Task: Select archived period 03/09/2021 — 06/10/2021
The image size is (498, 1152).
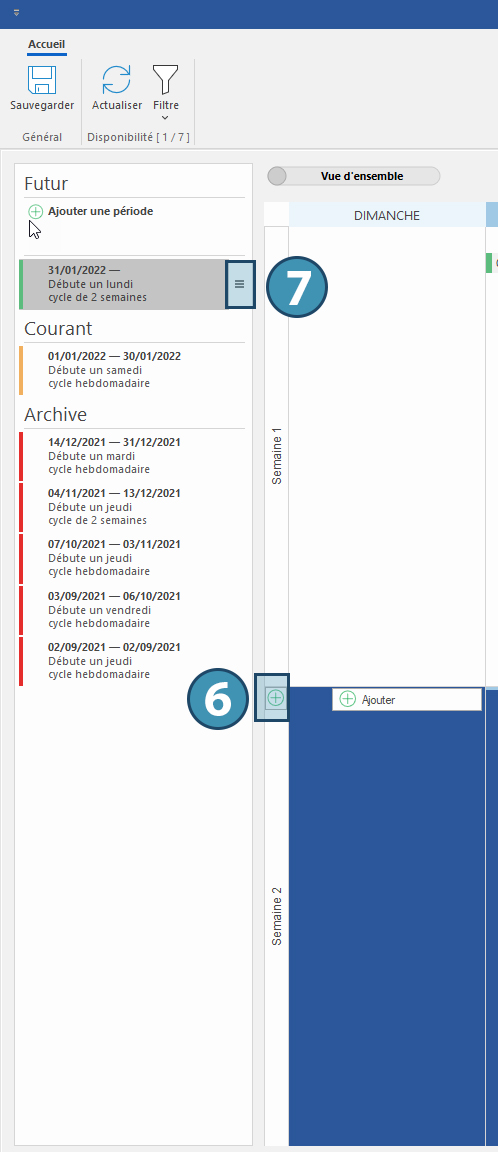Action: (x=132, y=610)
